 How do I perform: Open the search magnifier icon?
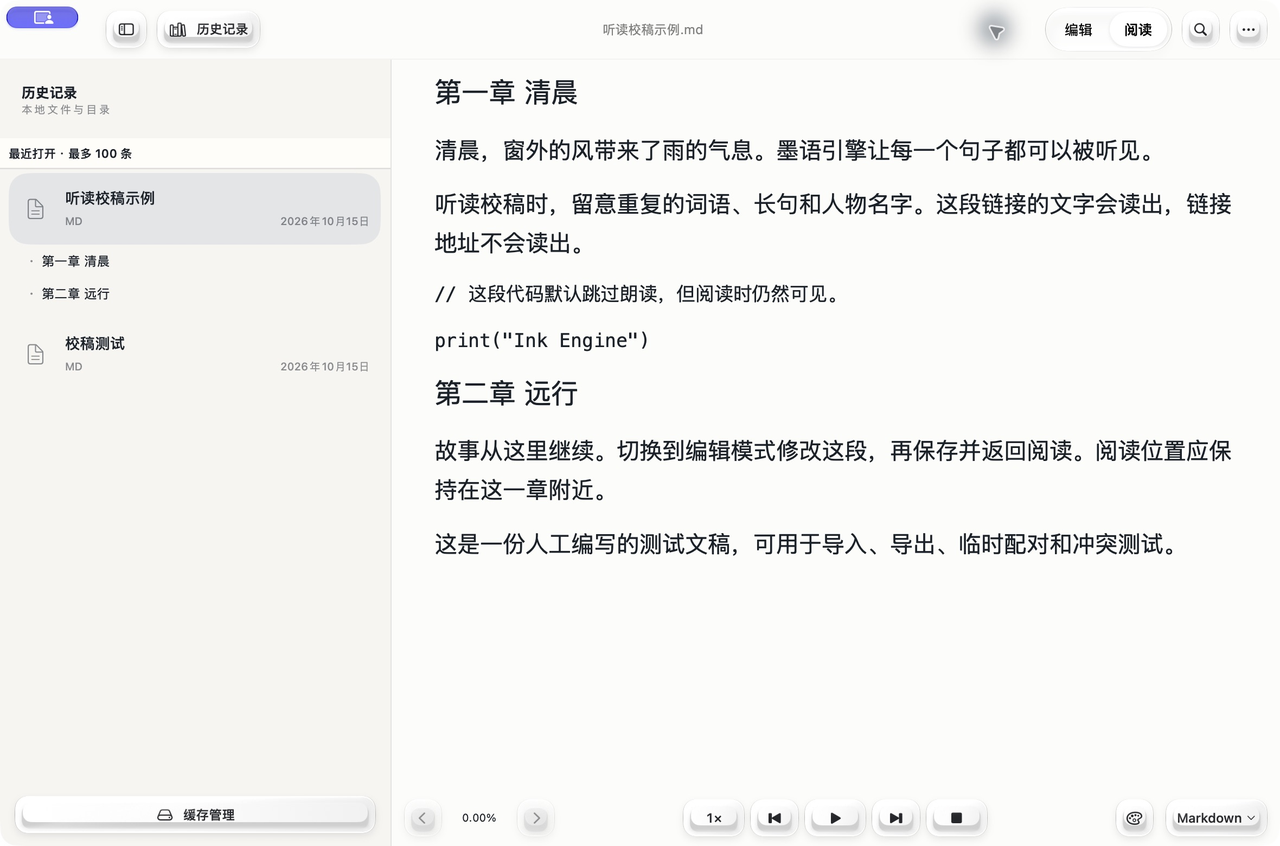point(1200,30)
